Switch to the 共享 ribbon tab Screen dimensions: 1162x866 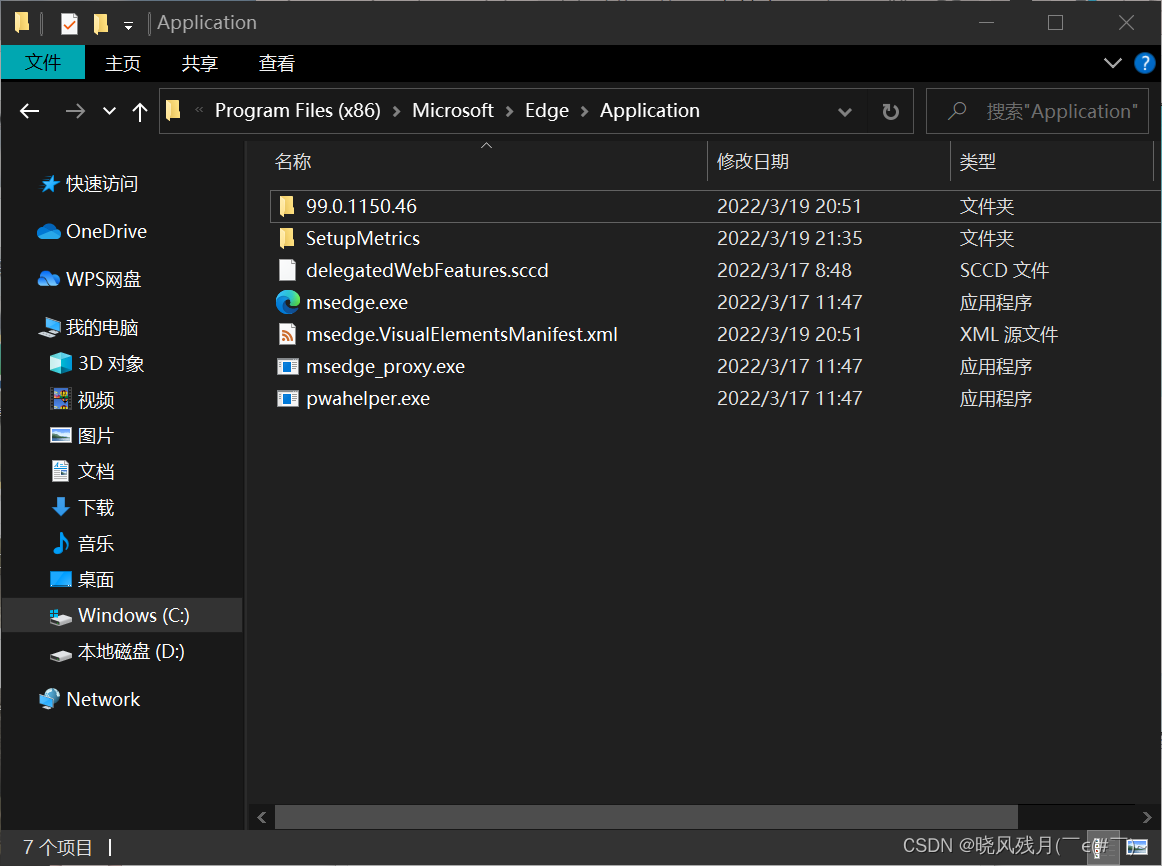pos(199,64)
